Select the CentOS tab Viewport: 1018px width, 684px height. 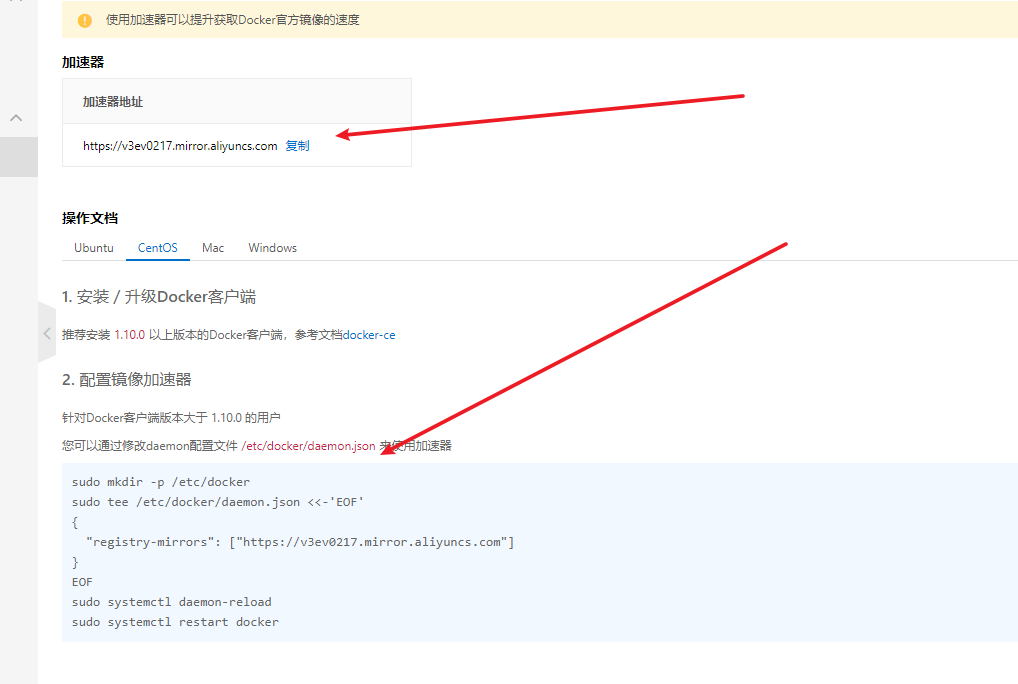pyautogui.click(x=157, y=247)
